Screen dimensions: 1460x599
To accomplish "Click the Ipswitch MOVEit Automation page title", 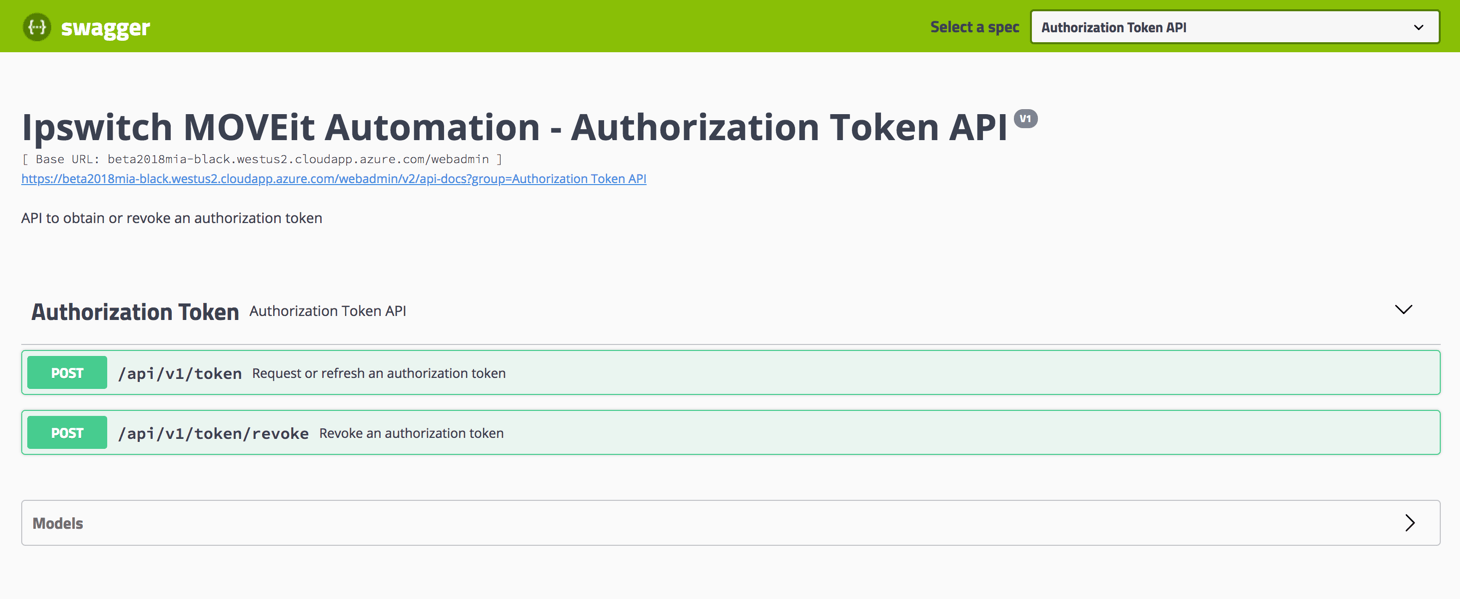I will coord(514,127).
